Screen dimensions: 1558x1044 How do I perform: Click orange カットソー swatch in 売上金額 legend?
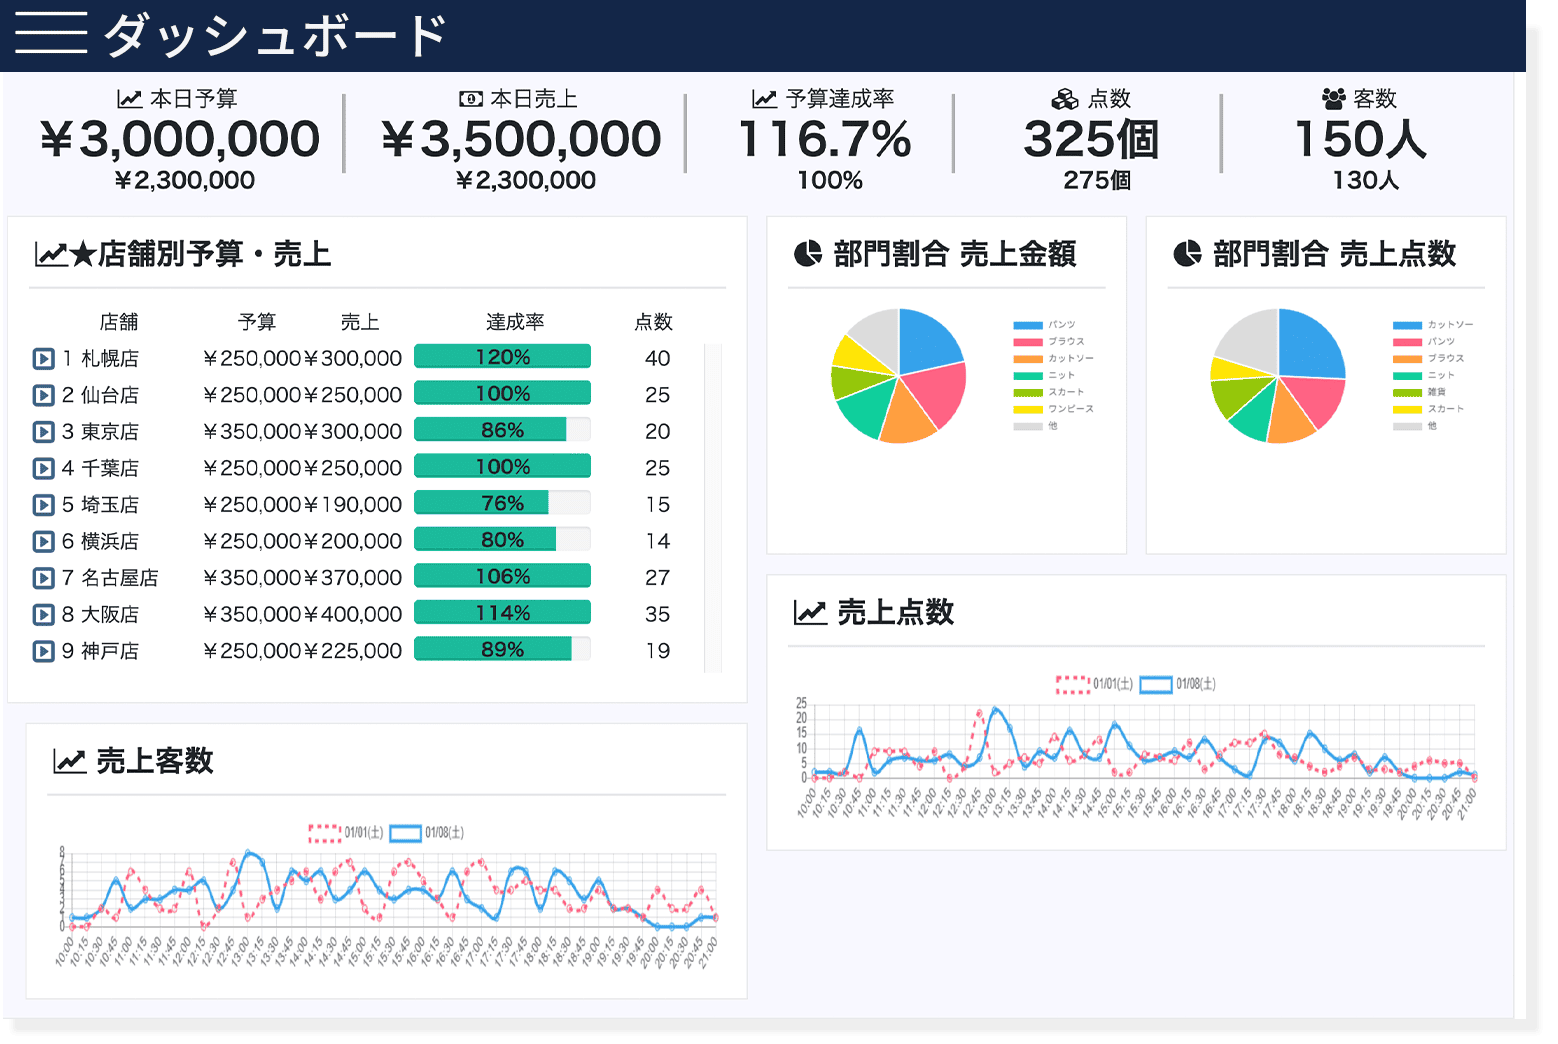1028,359
